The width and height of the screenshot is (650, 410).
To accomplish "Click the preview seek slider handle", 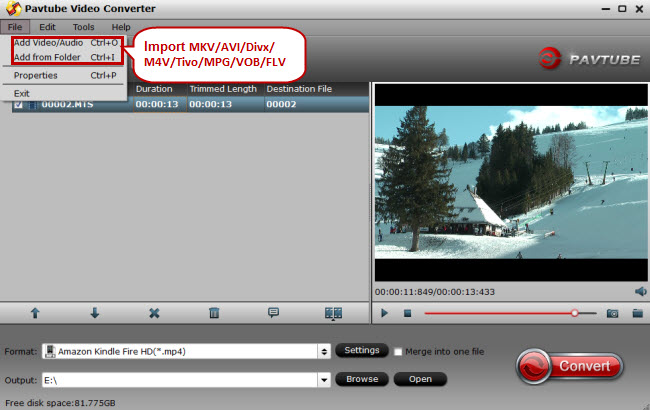I will tap(575, 313).
